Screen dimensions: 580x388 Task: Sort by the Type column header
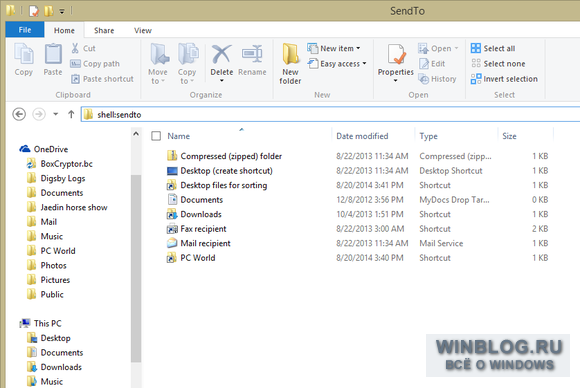pos(428,136)
